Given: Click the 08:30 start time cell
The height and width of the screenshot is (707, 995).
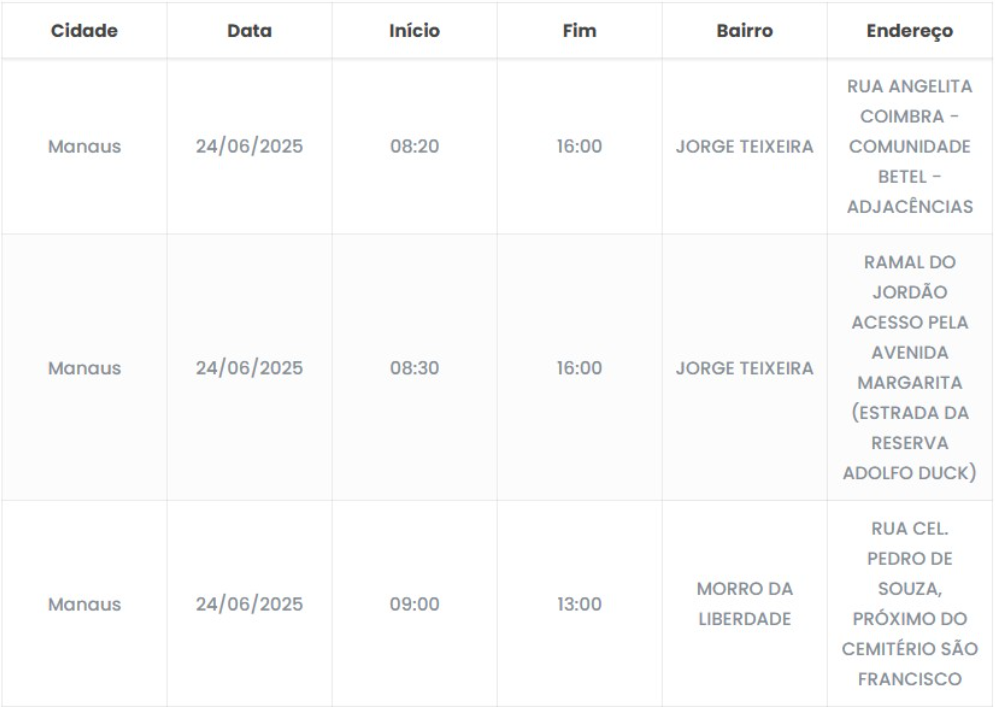Looking at the screenshot, I should 414,368.
